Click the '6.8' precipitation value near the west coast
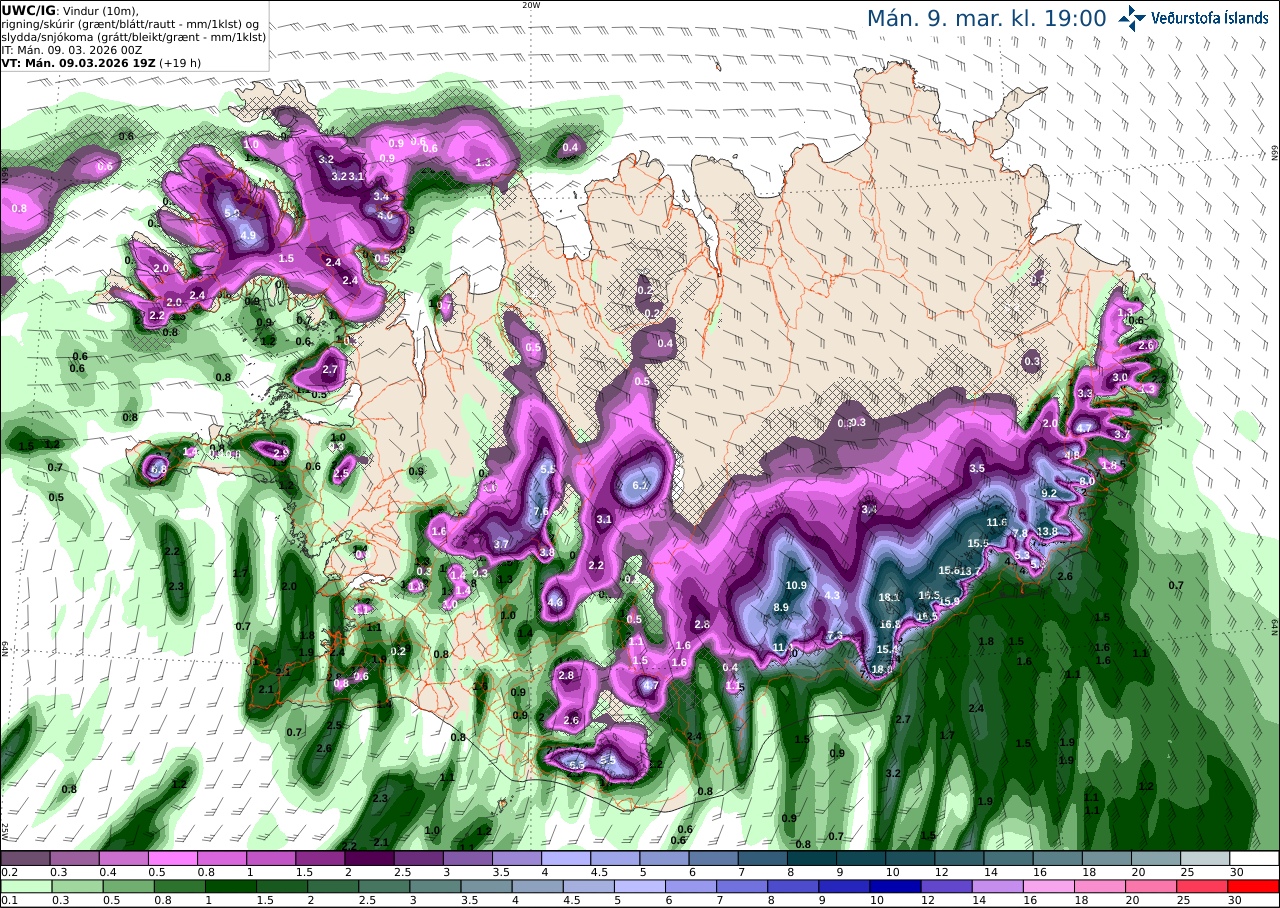 click(158, 469)
